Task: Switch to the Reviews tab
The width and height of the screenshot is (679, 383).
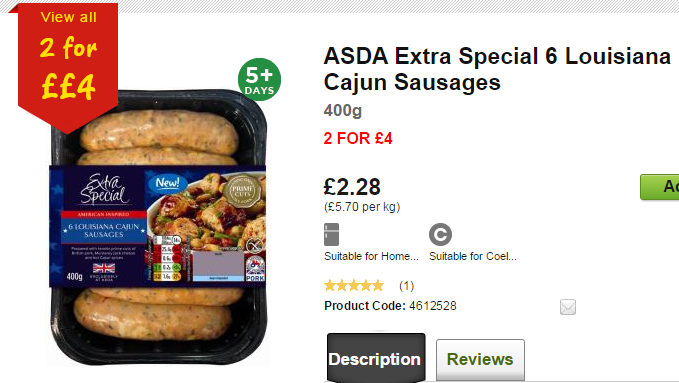Action: coord(480,360)
